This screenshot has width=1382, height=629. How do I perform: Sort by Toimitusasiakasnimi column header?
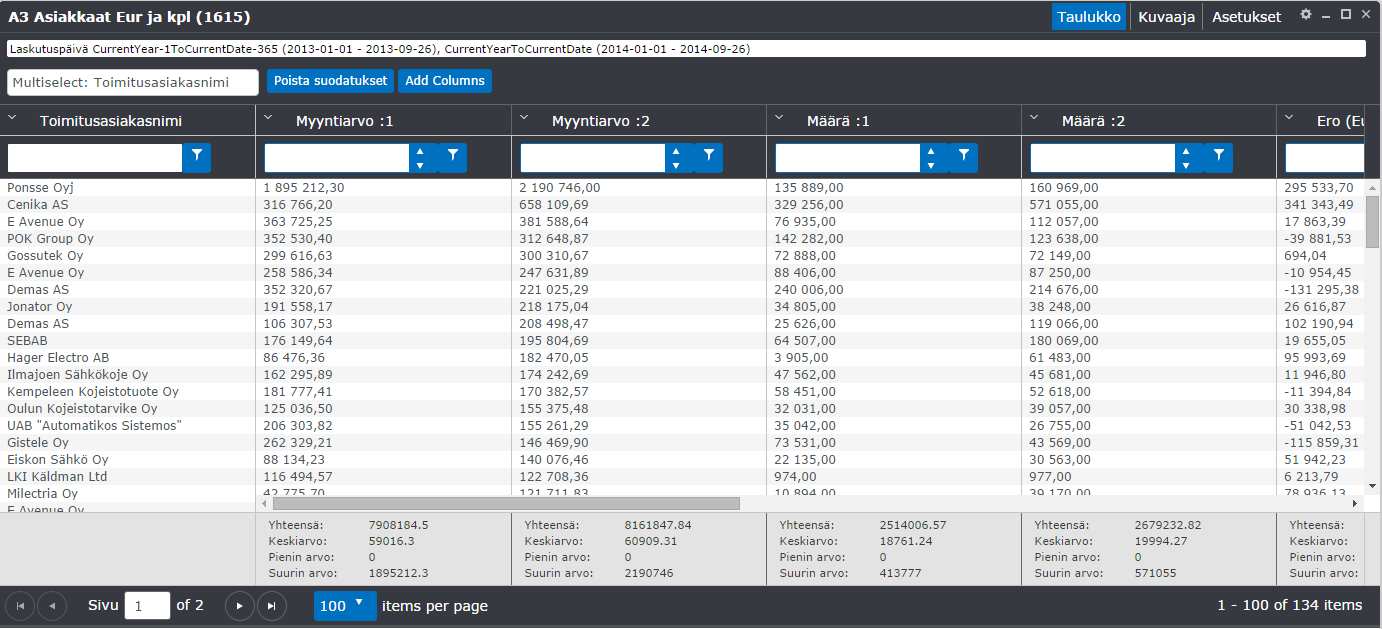pos(111,121)
